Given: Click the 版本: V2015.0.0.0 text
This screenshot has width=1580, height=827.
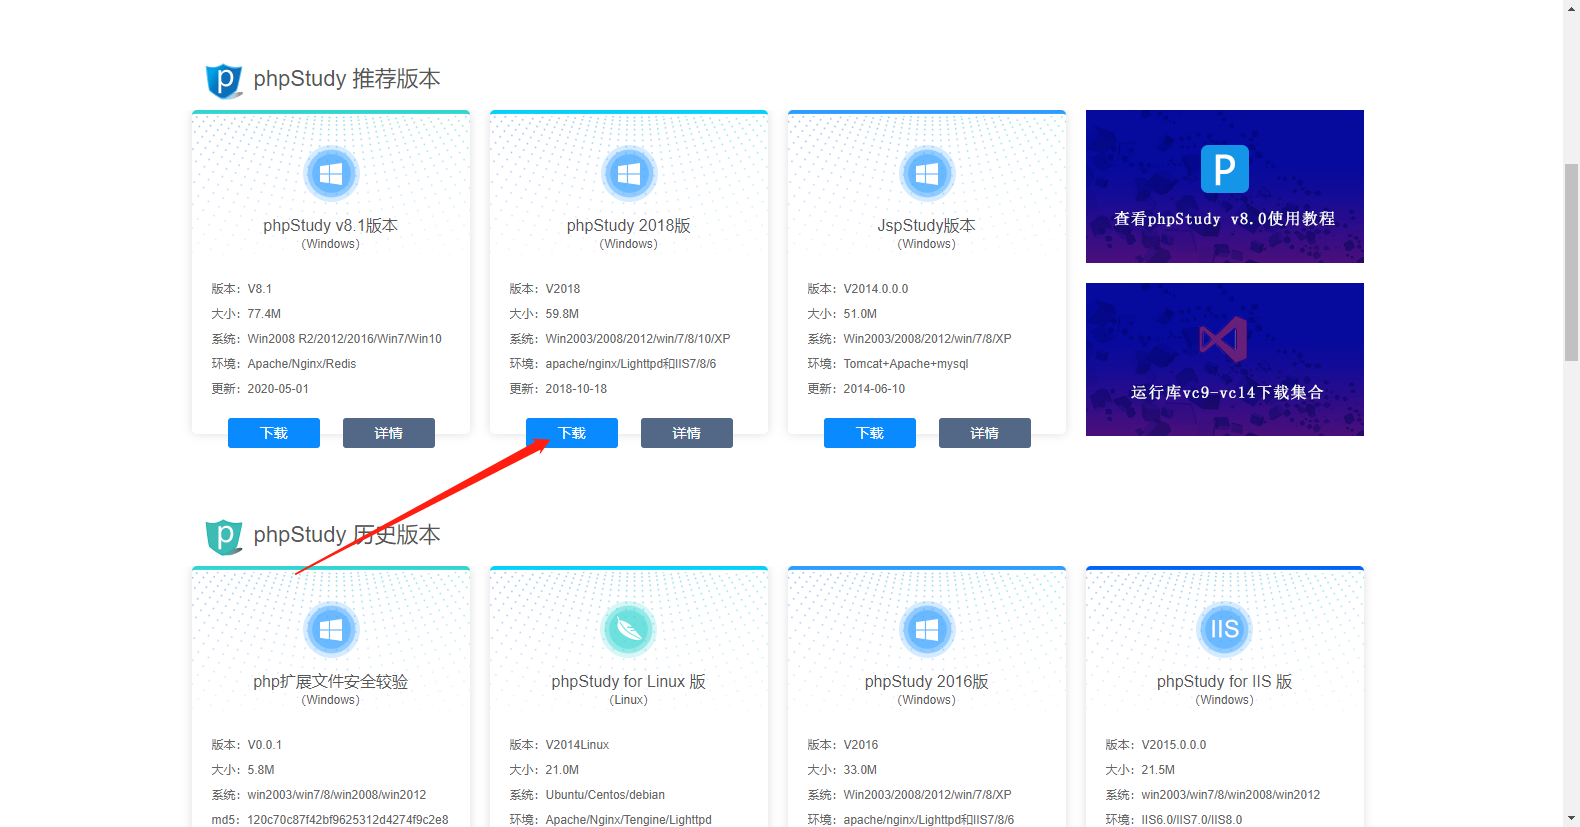Looking at the screenshot, I should (1156, 745).
